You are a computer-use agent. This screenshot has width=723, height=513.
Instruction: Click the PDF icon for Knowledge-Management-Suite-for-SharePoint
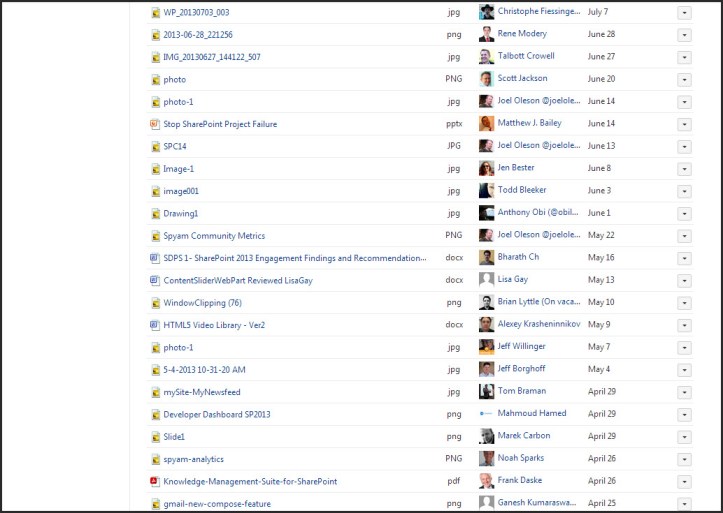click(155, 482)
